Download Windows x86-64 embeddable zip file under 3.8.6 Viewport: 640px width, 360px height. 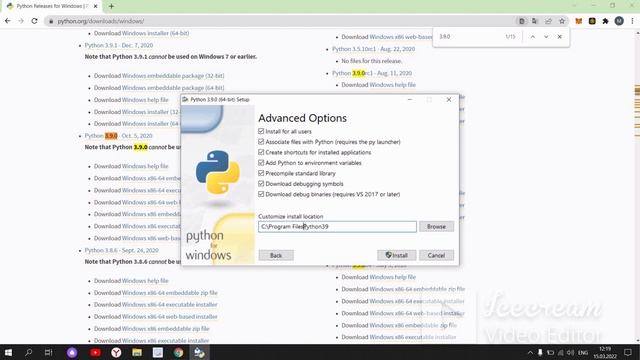point(170,293)
